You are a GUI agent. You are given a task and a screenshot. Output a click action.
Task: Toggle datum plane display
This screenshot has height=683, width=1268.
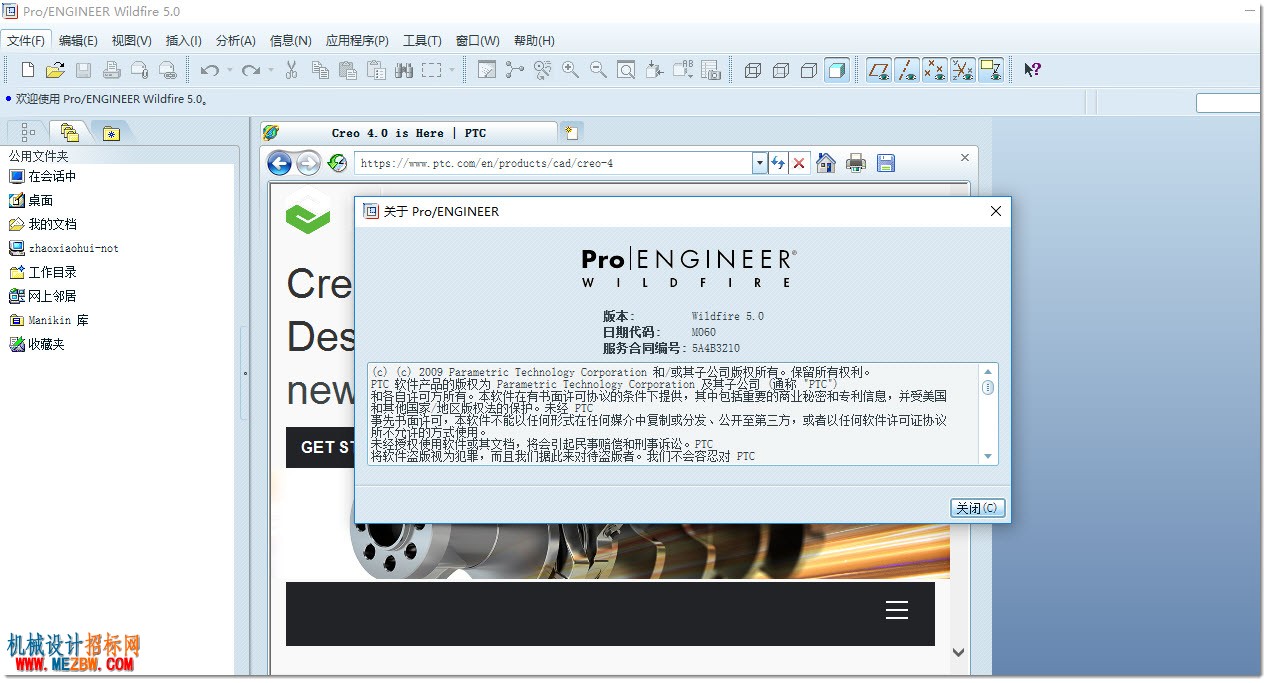click(879, 70)
